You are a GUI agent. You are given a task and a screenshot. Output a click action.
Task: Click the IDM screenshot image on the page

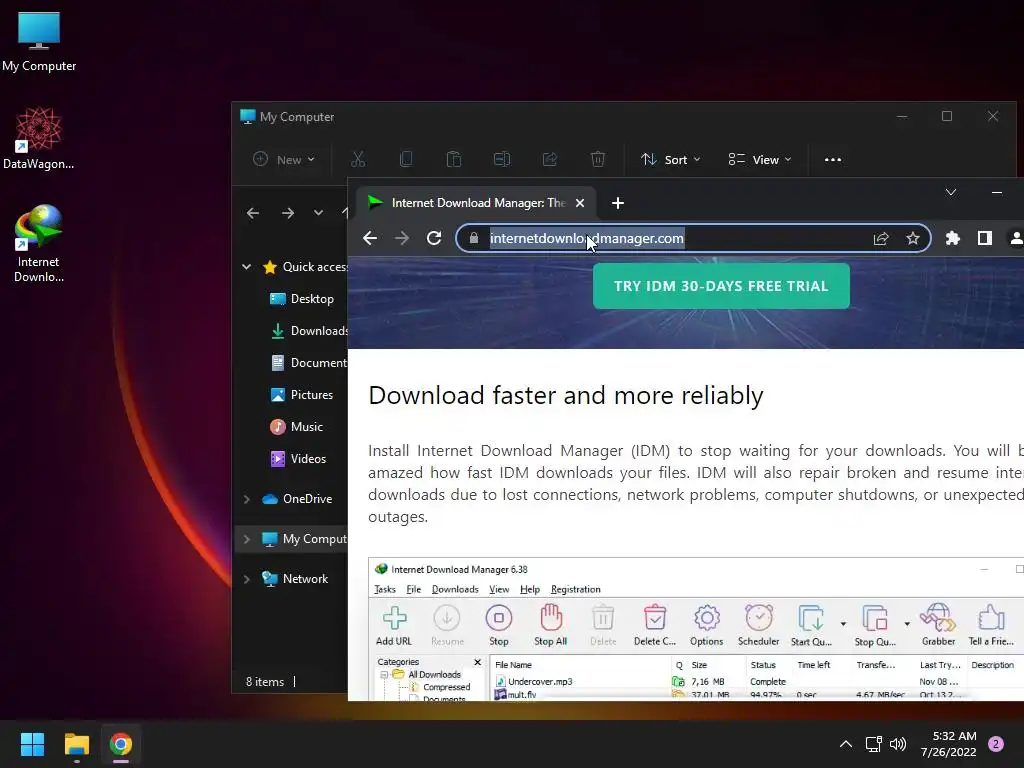(x=696, y=629)
